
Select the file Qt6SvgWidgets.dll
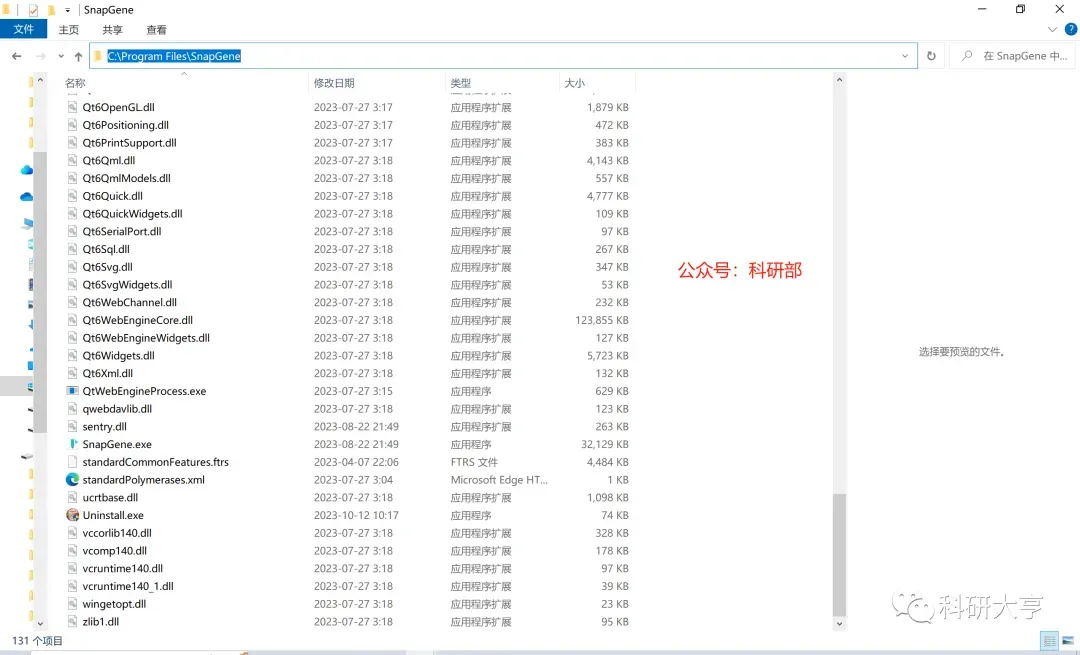click(127, 284)
